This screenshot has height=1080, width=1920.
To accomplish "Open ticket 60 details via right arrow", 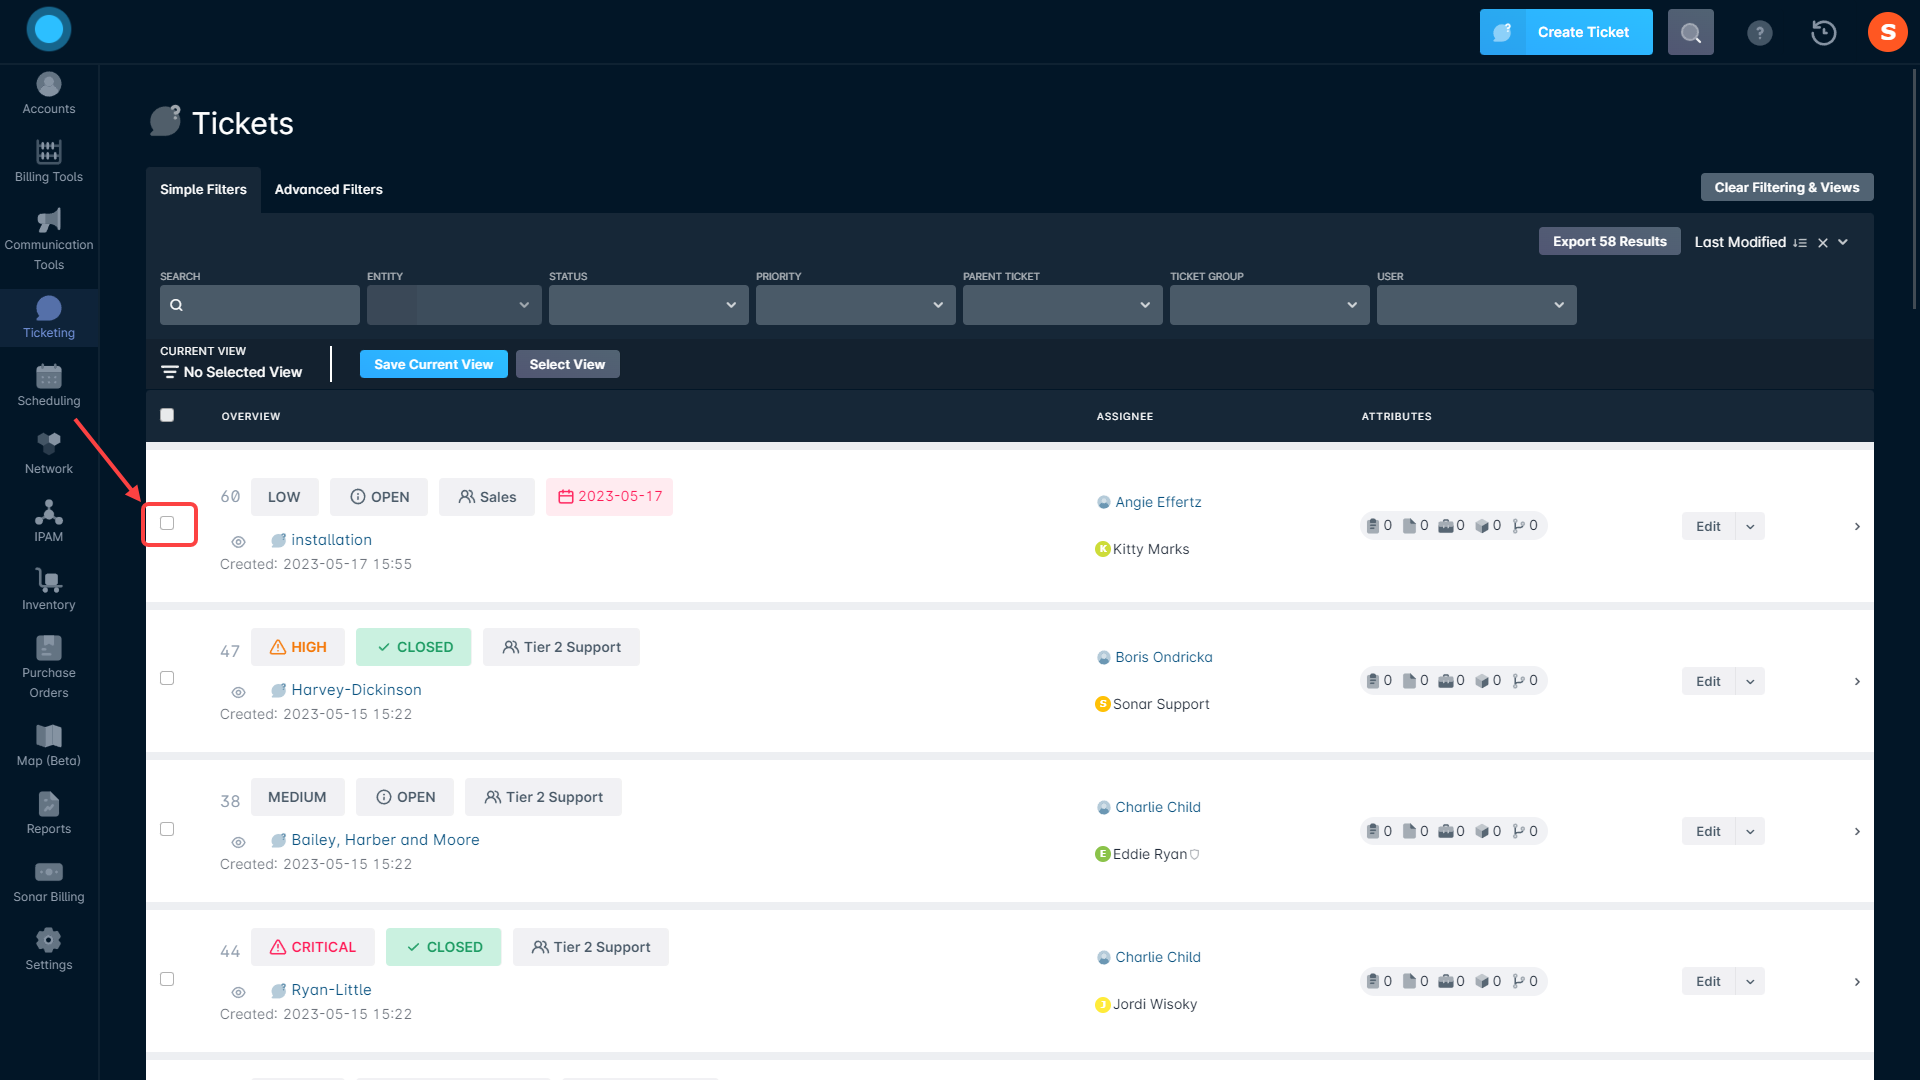I will [x=1857, y=526].
